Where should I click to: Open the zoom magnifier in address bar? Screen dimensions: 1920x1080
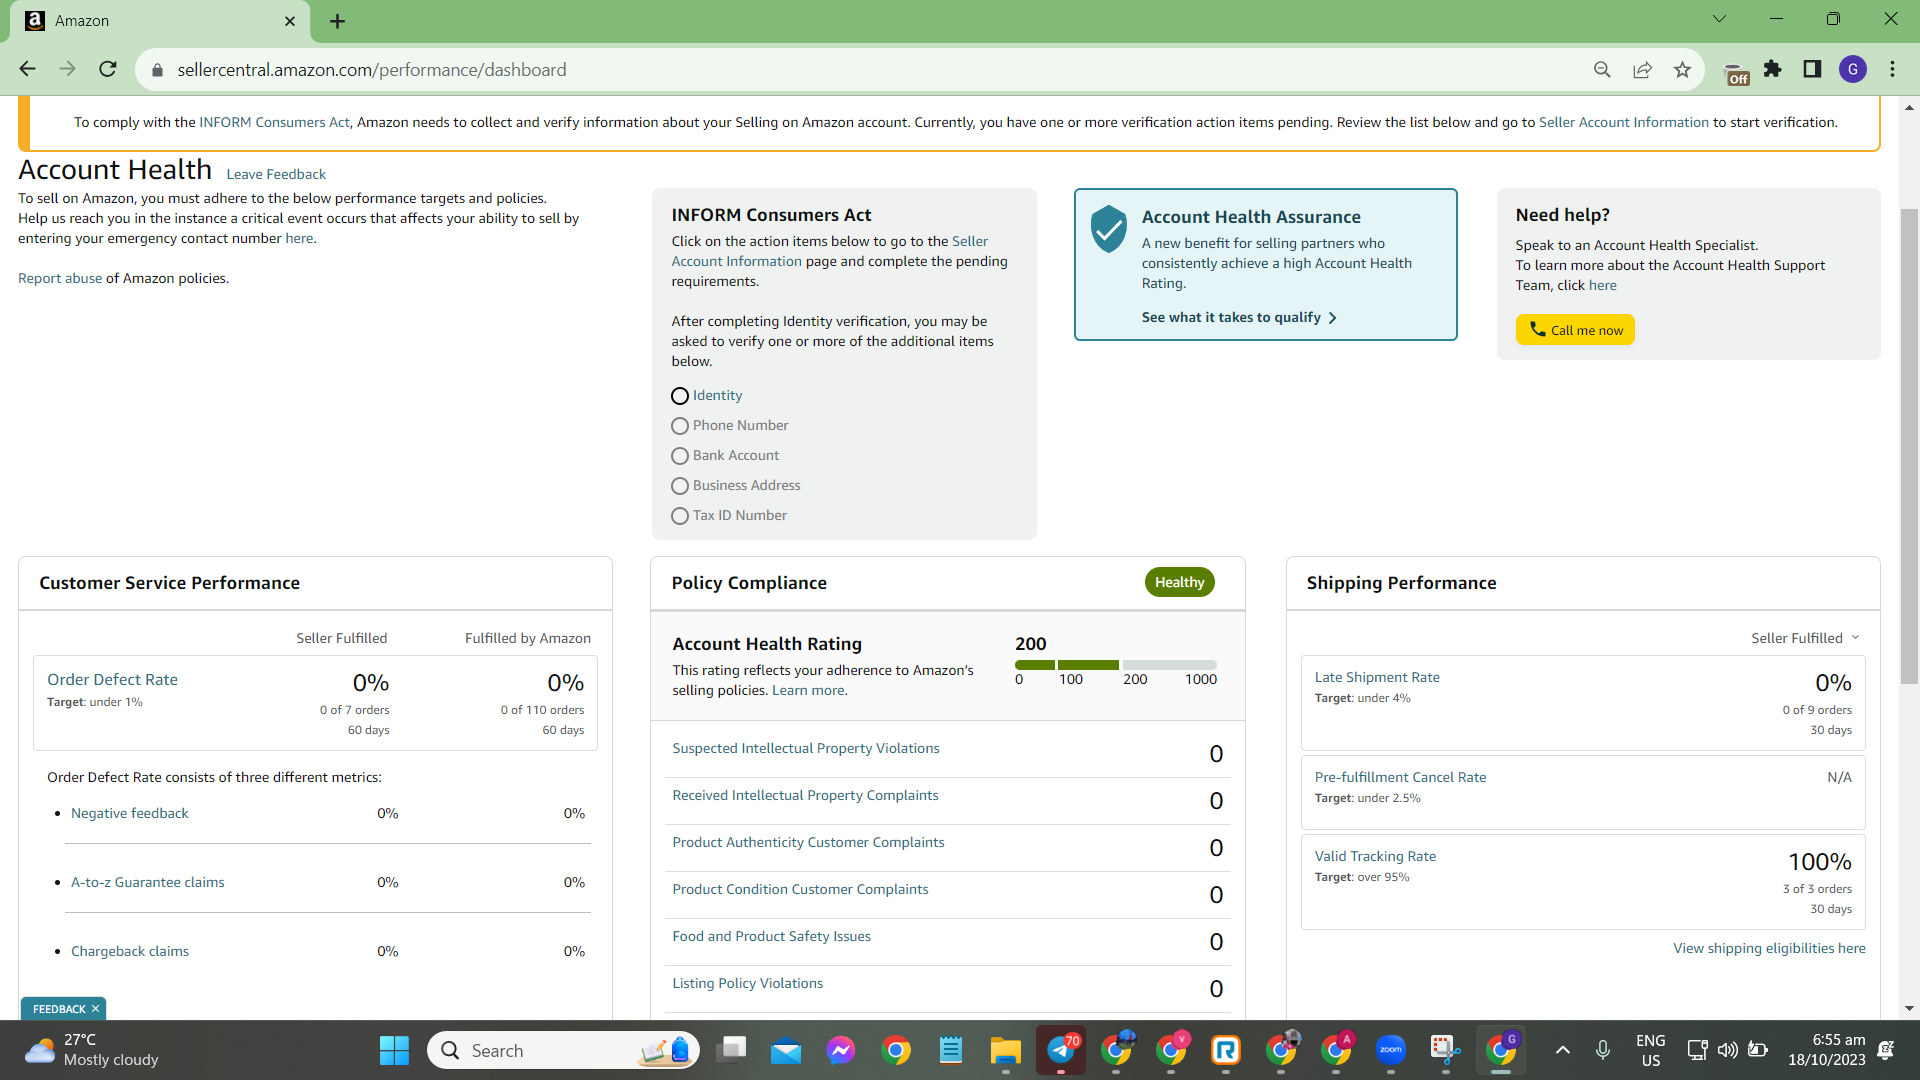1602,69
